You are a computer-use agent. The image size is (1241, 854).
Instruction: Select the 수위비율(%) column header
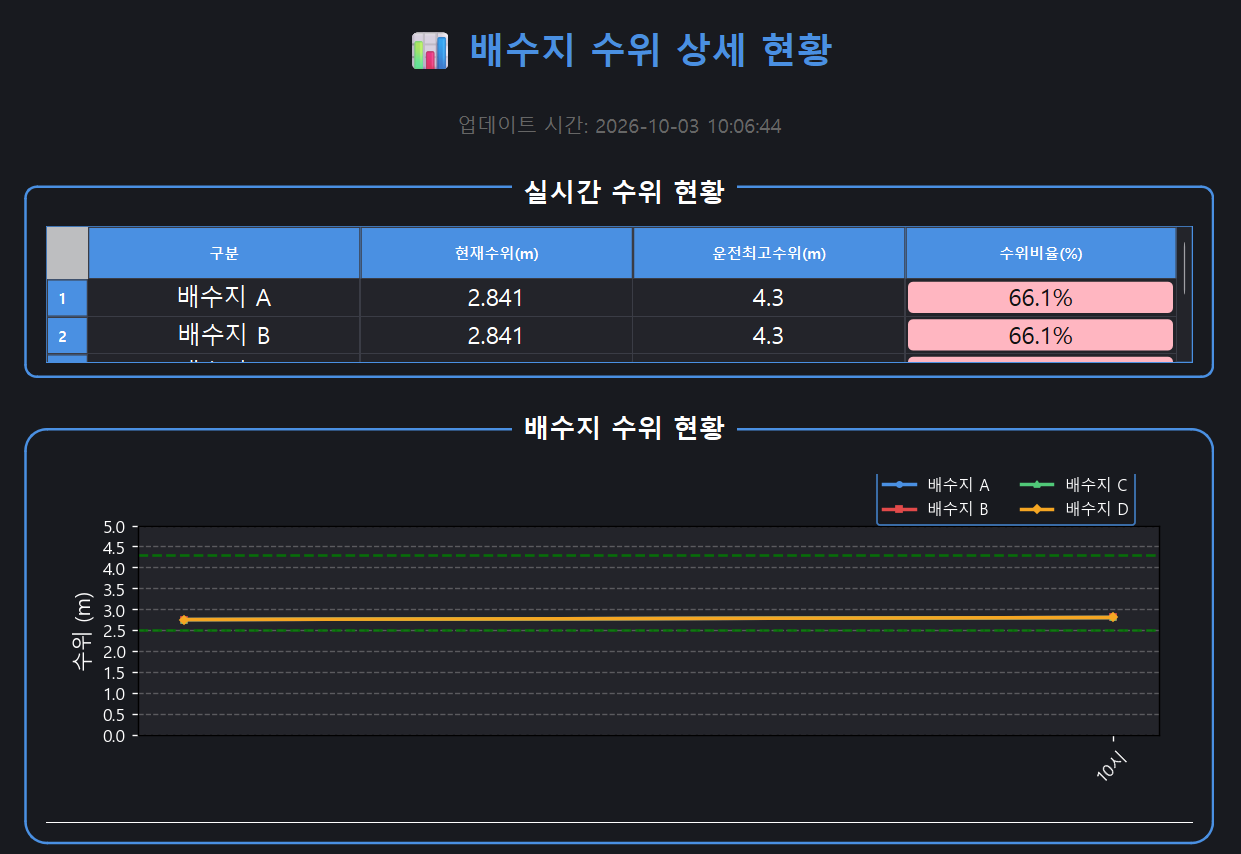point(1041,253)
